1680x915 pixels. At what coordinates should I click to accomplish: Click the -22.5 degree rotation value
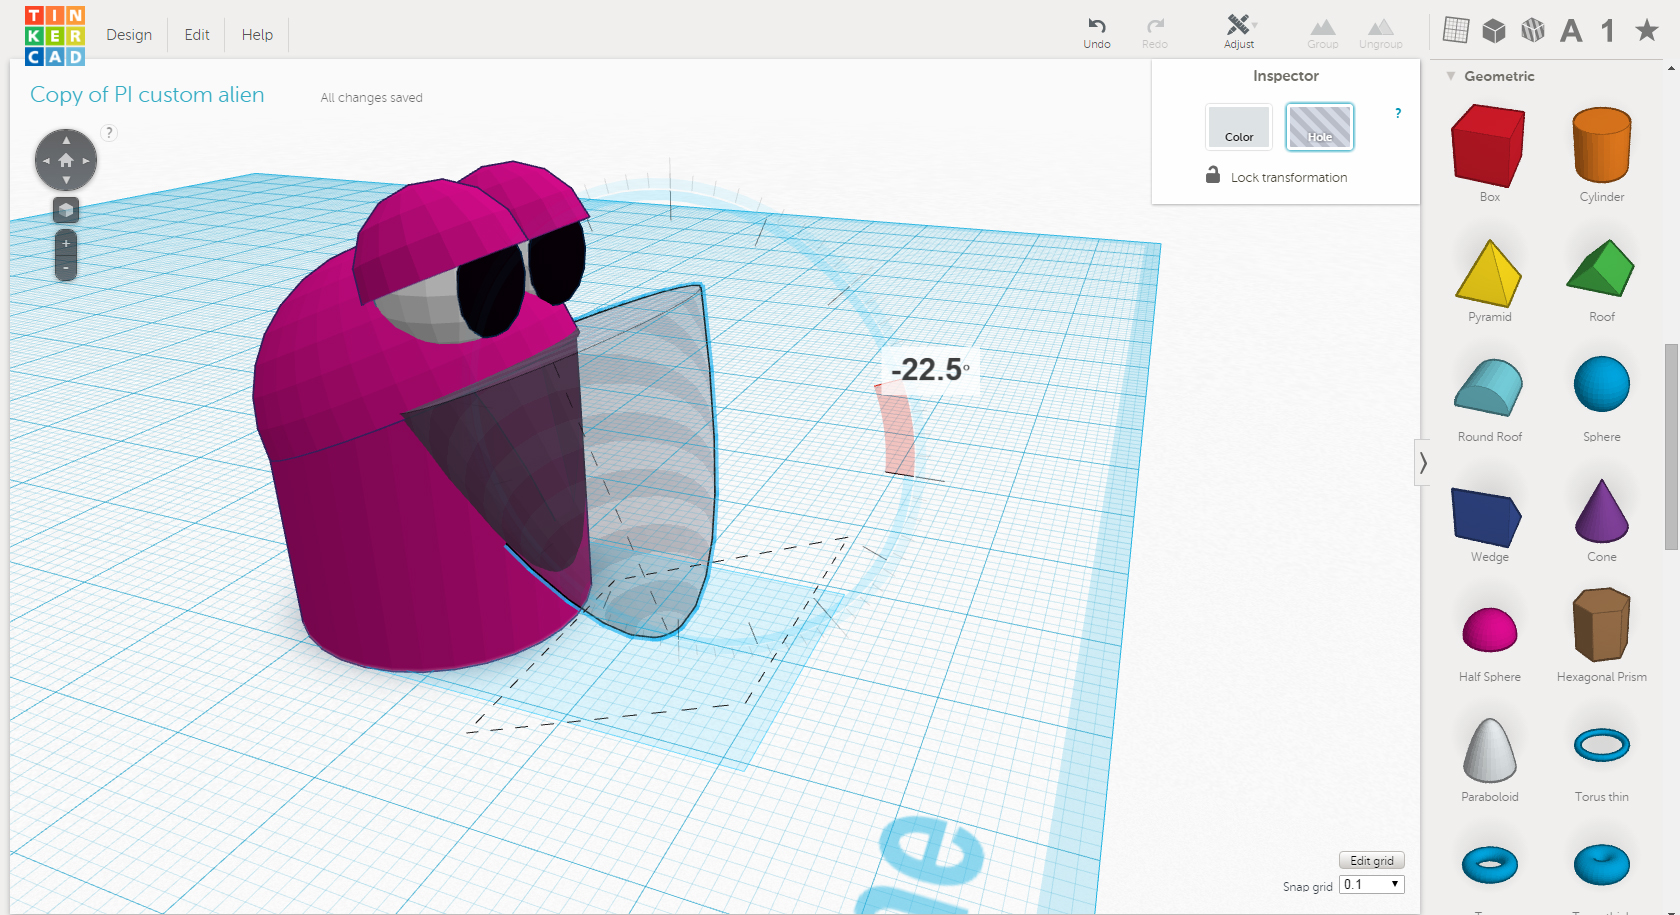[x=931, y=370]
